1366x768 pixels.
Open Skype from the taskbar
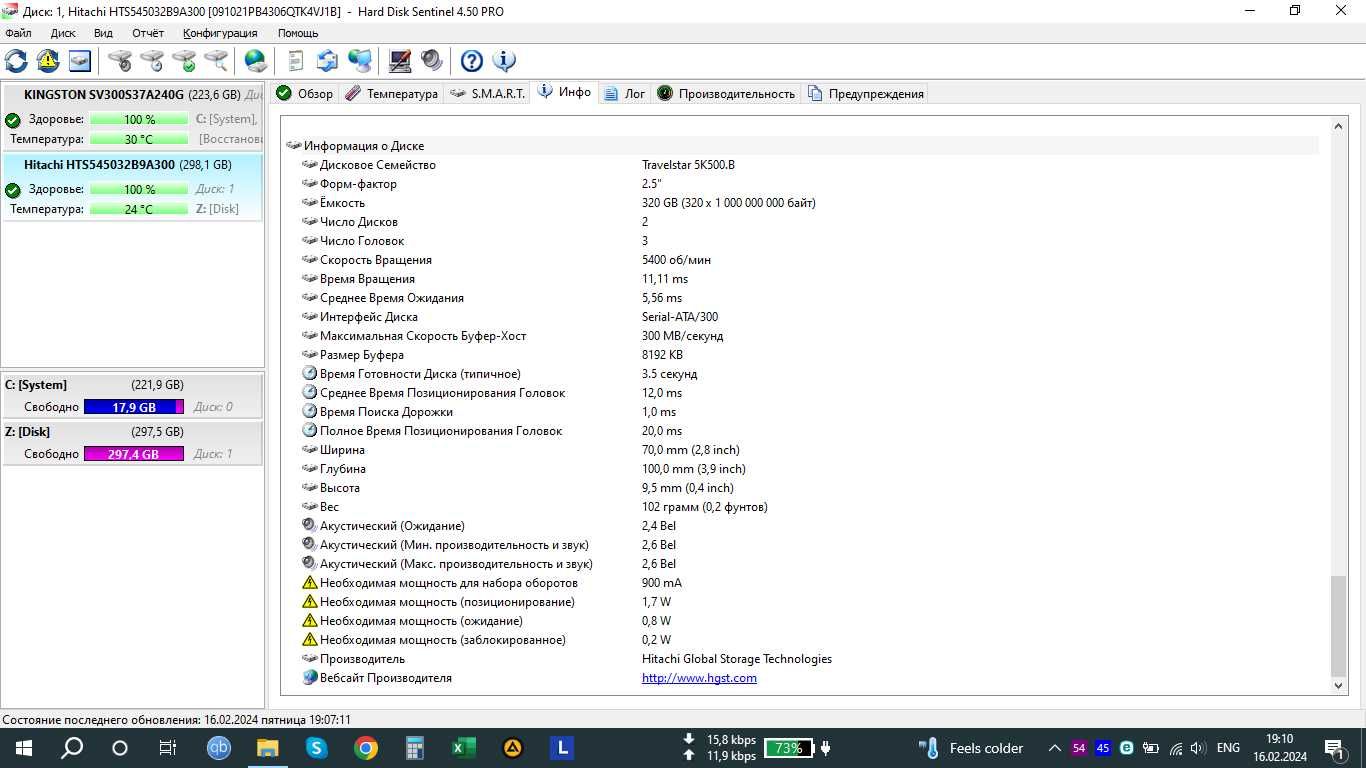316,748
